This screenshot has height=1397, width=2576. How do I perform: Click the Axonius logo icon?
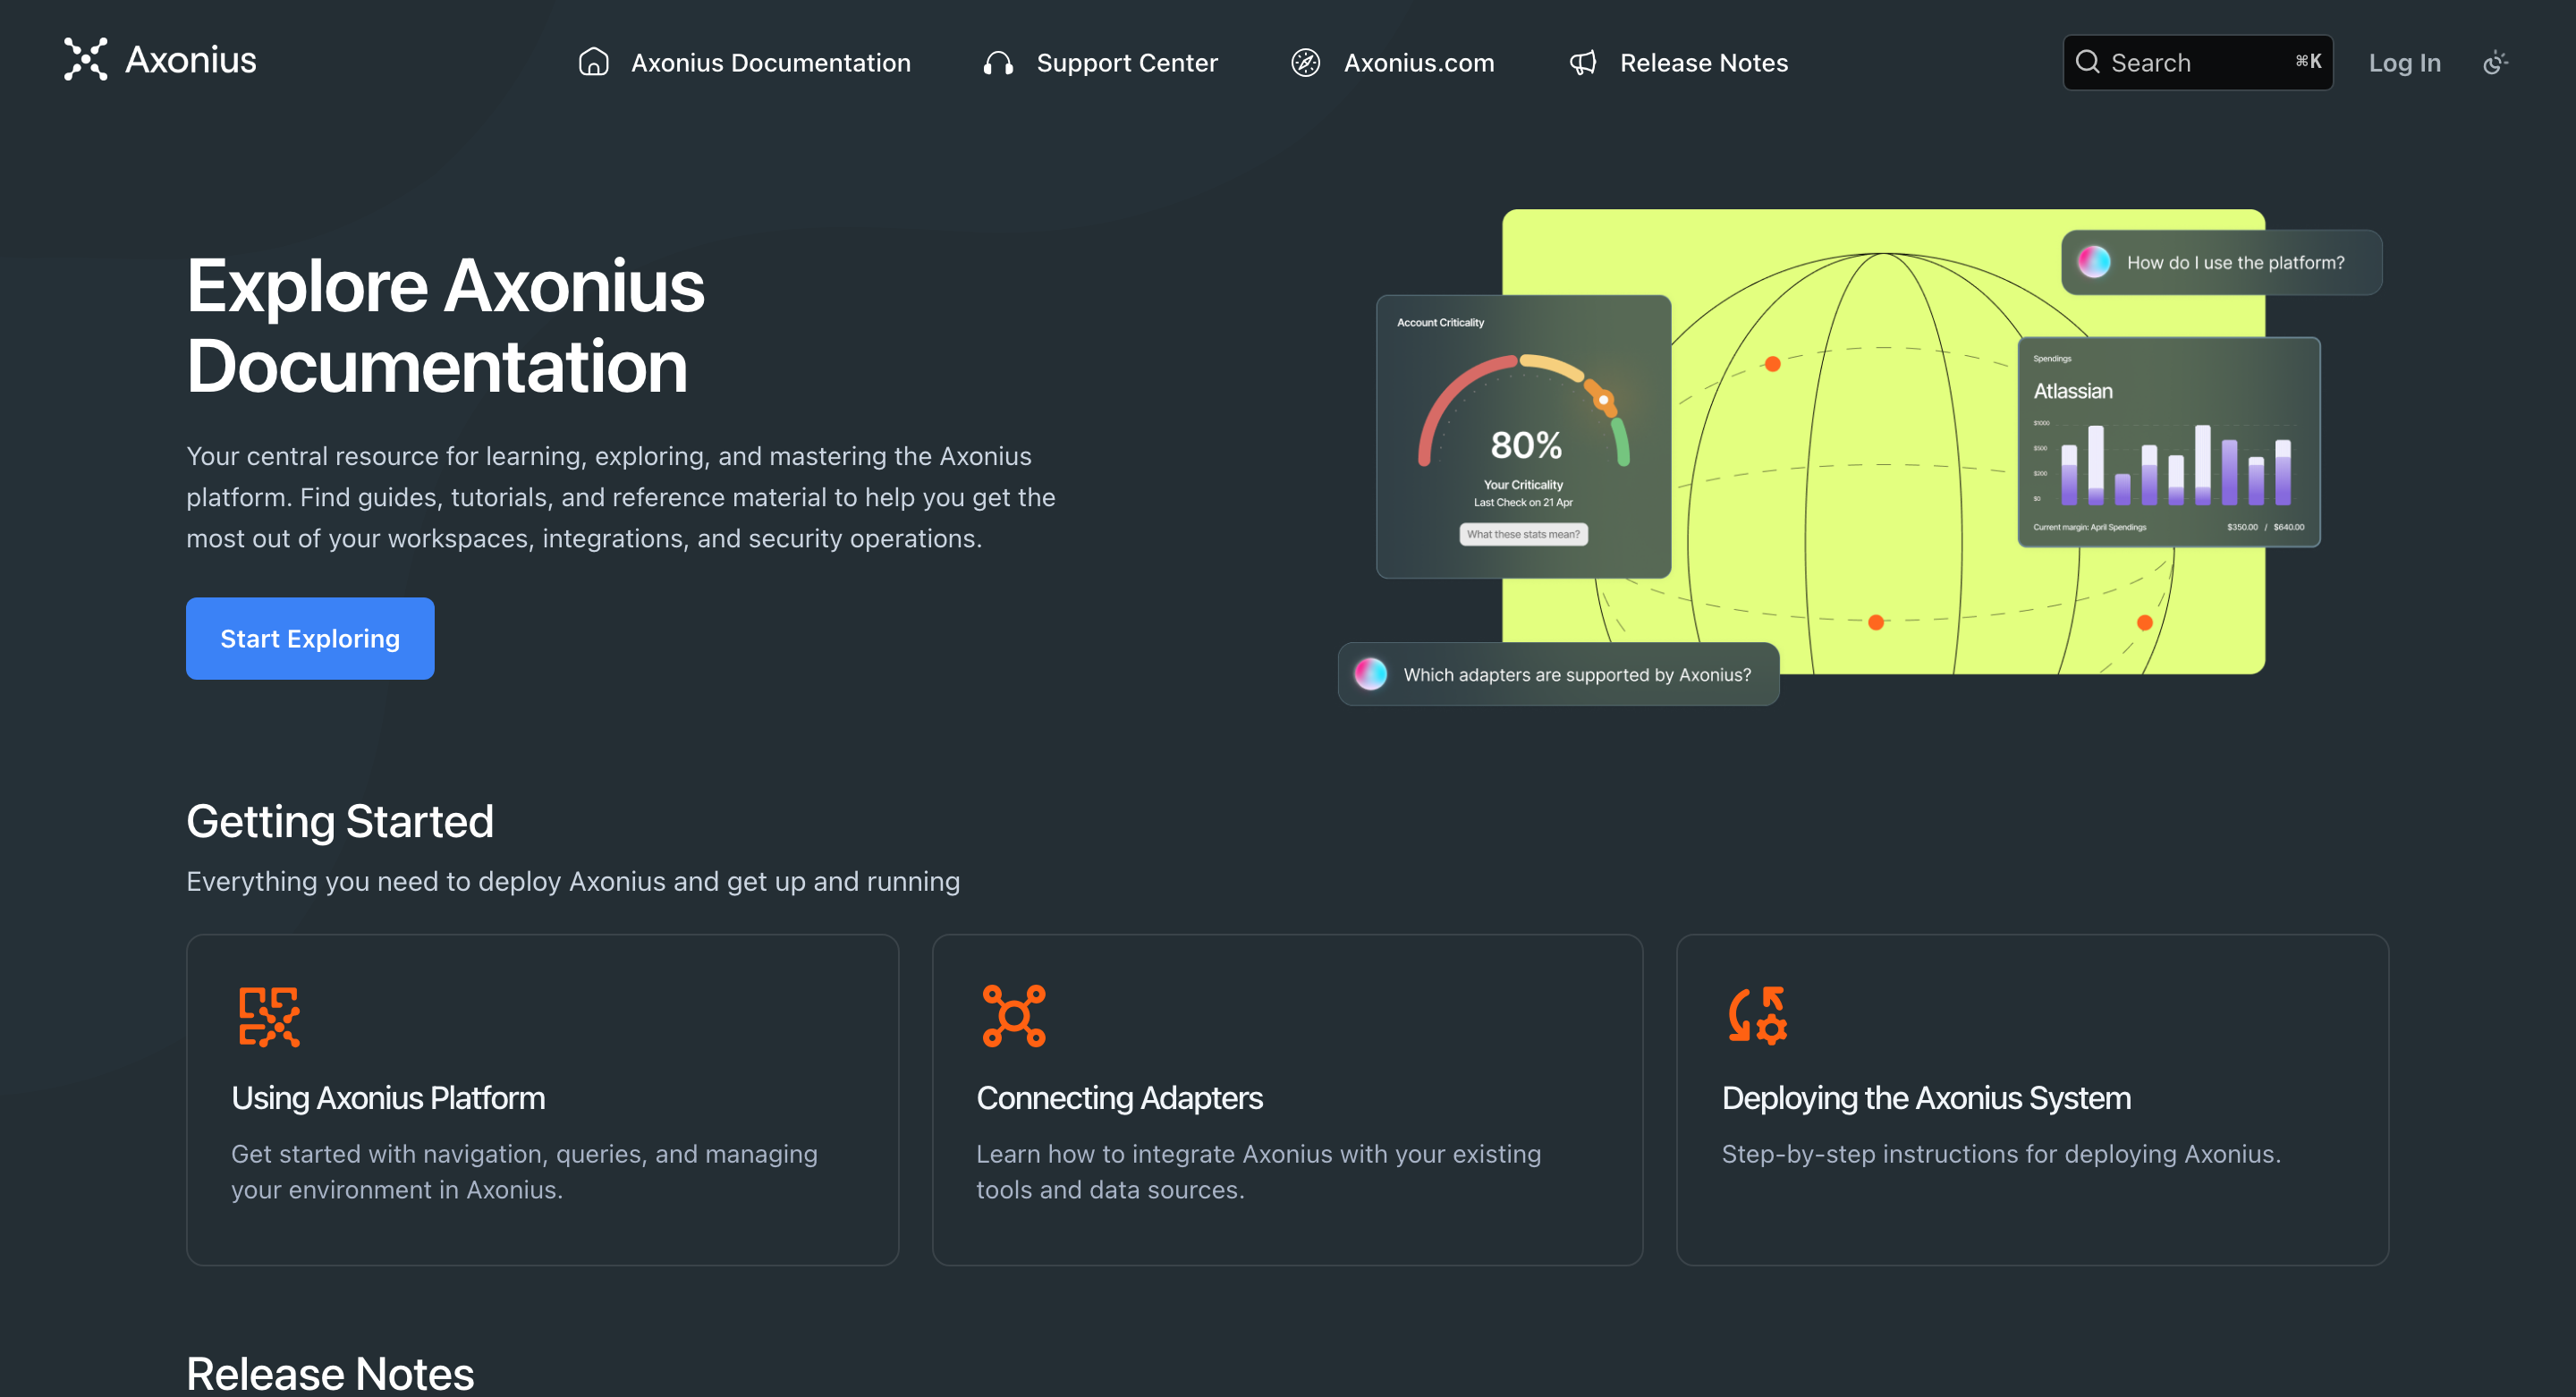[85, 60]
